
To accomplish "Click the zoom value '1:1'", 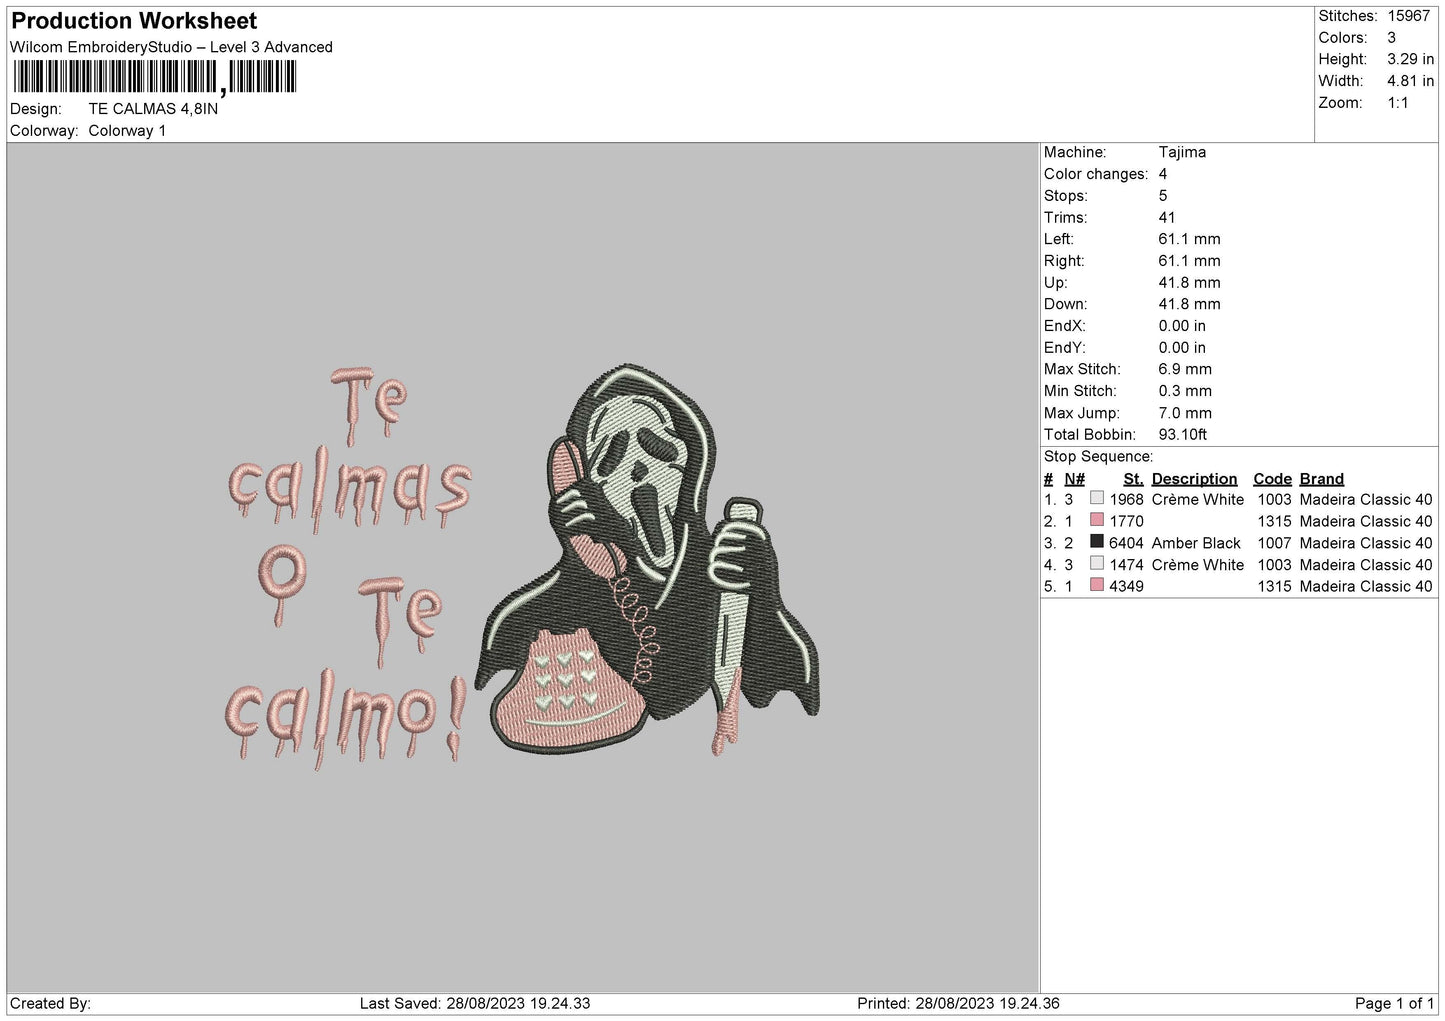I will pos(1398,103).
